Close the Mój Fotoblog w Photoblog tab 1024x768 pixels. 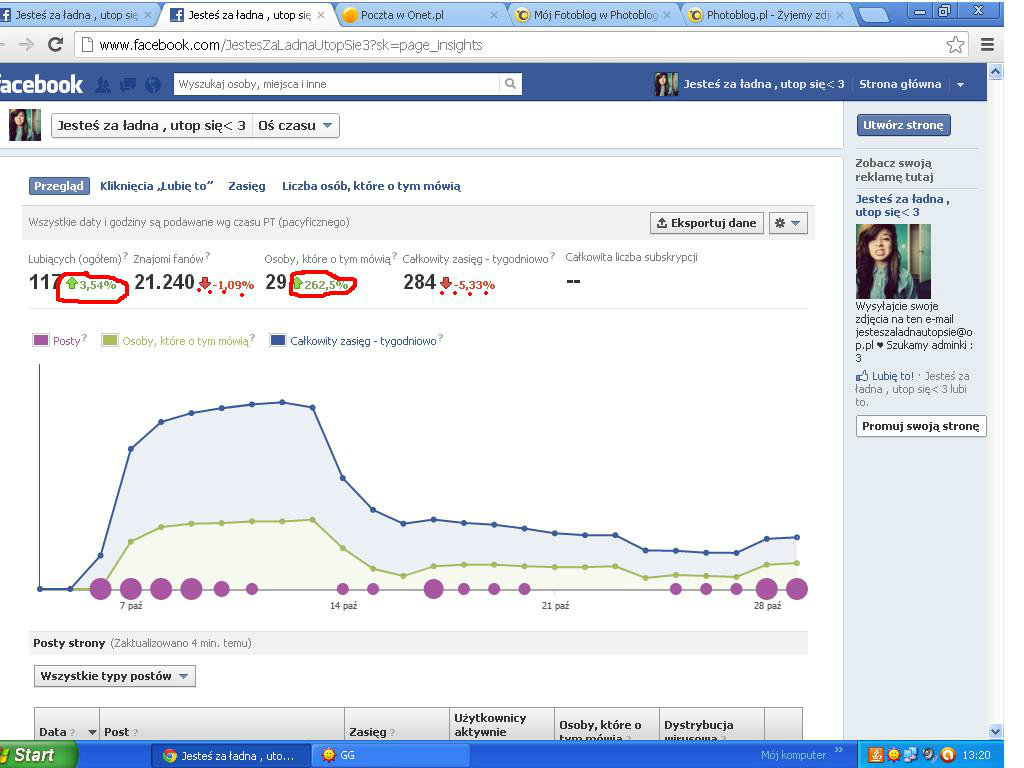point(667,15)
